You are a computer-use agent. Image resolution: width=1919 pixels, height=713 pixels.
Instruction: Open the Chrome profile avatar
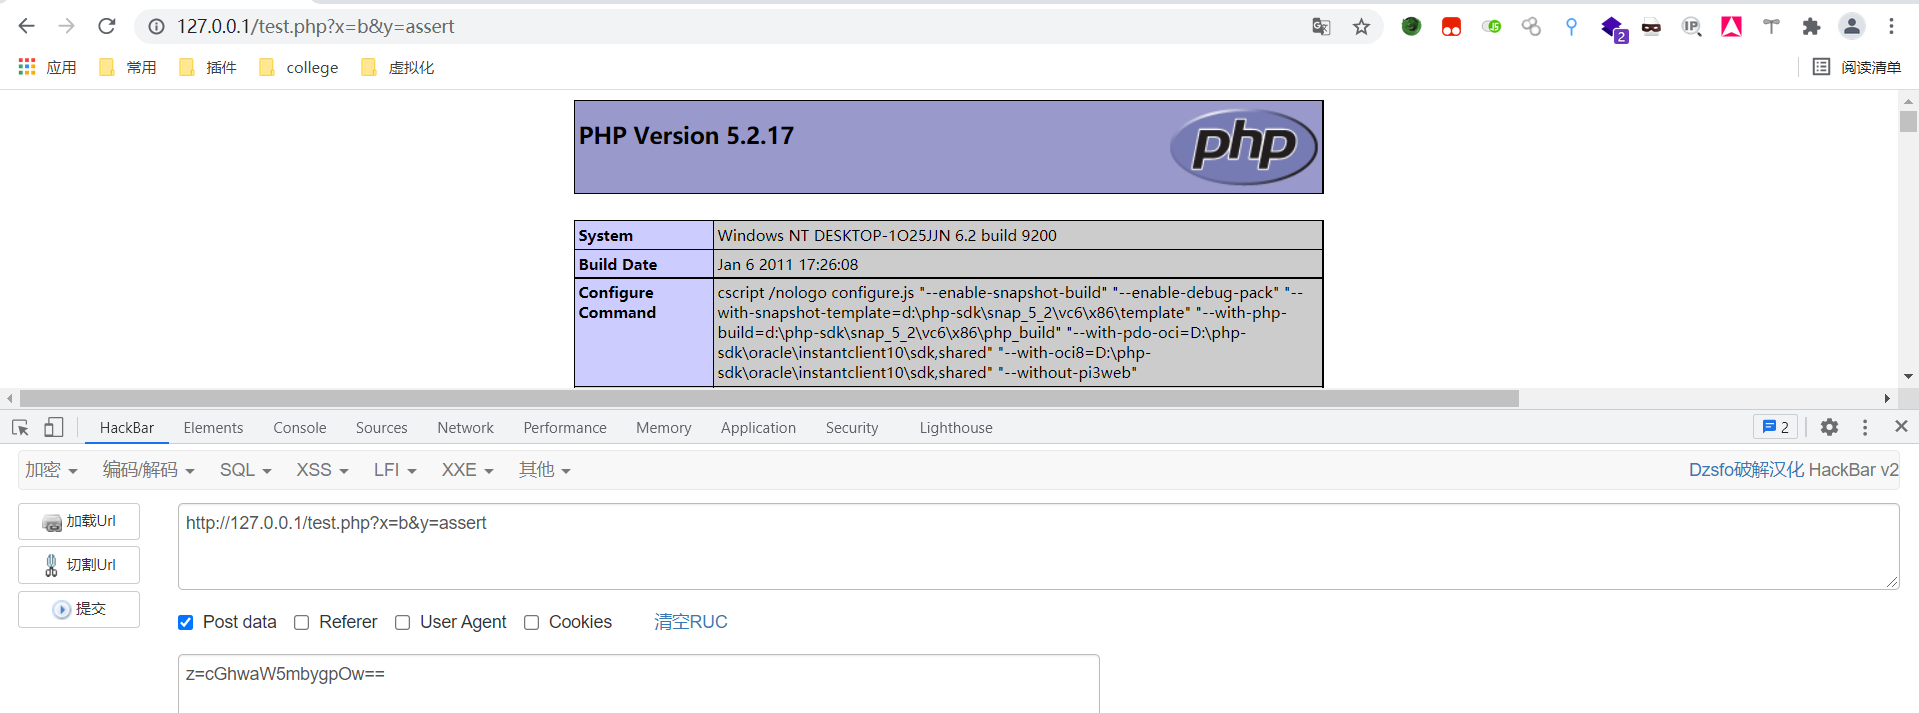[1852, 27]
